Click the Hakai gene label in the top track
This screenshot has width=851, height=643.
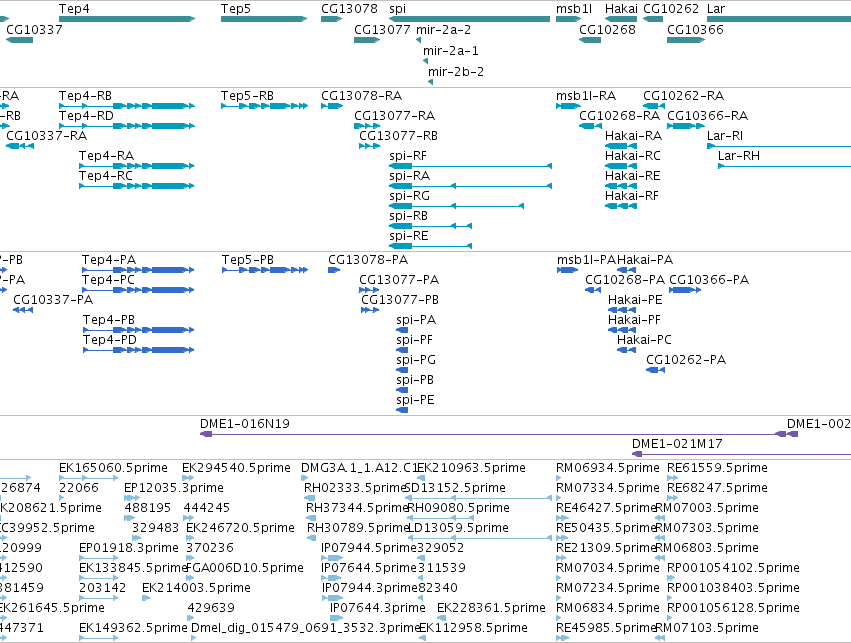(621, 9)
